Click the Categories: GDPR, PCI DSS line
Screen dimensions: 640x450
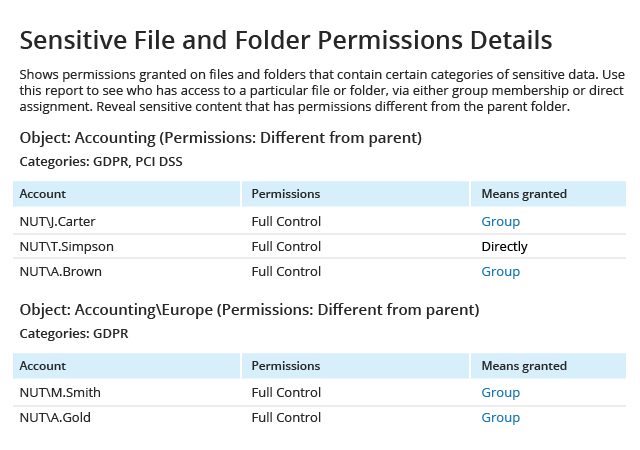click(101, 162)
